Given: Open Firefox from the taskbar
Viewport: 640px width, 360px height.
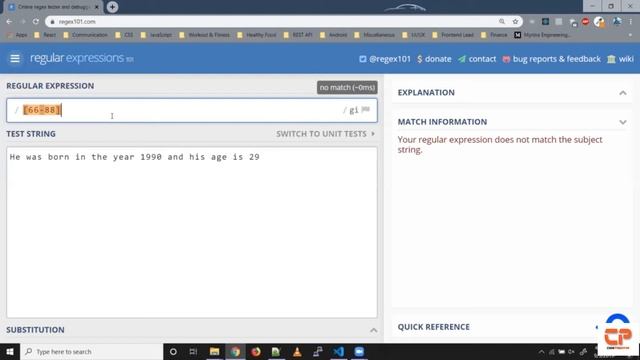Looking at the screenshot, I should 256,351.
